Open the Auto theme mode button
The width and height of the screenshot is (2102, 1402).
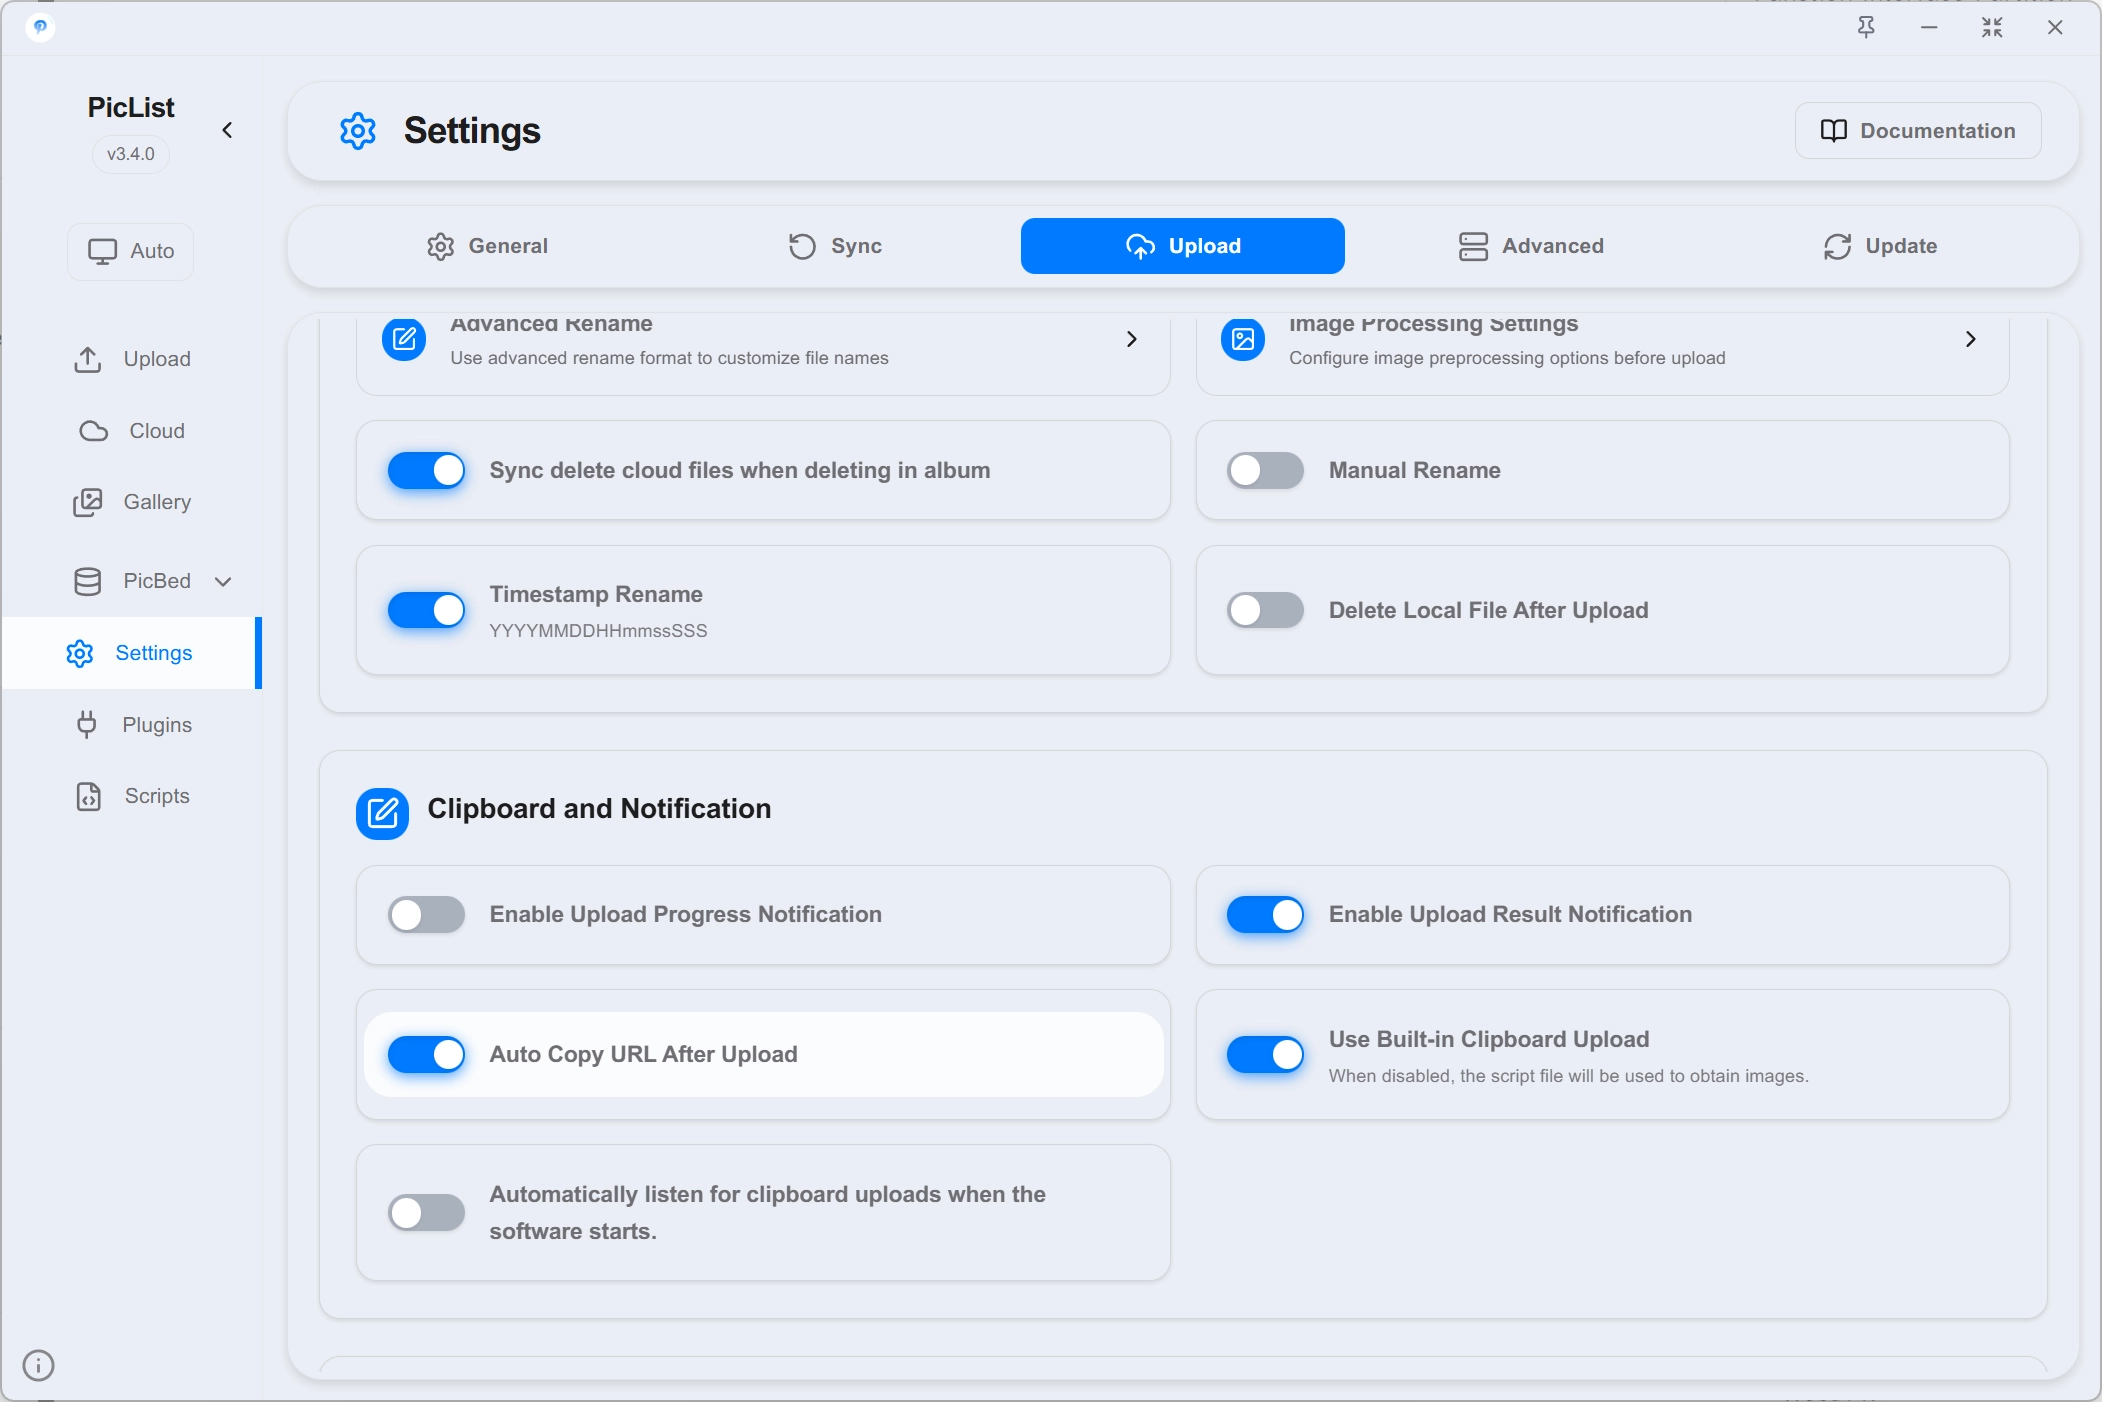(131, 251)
